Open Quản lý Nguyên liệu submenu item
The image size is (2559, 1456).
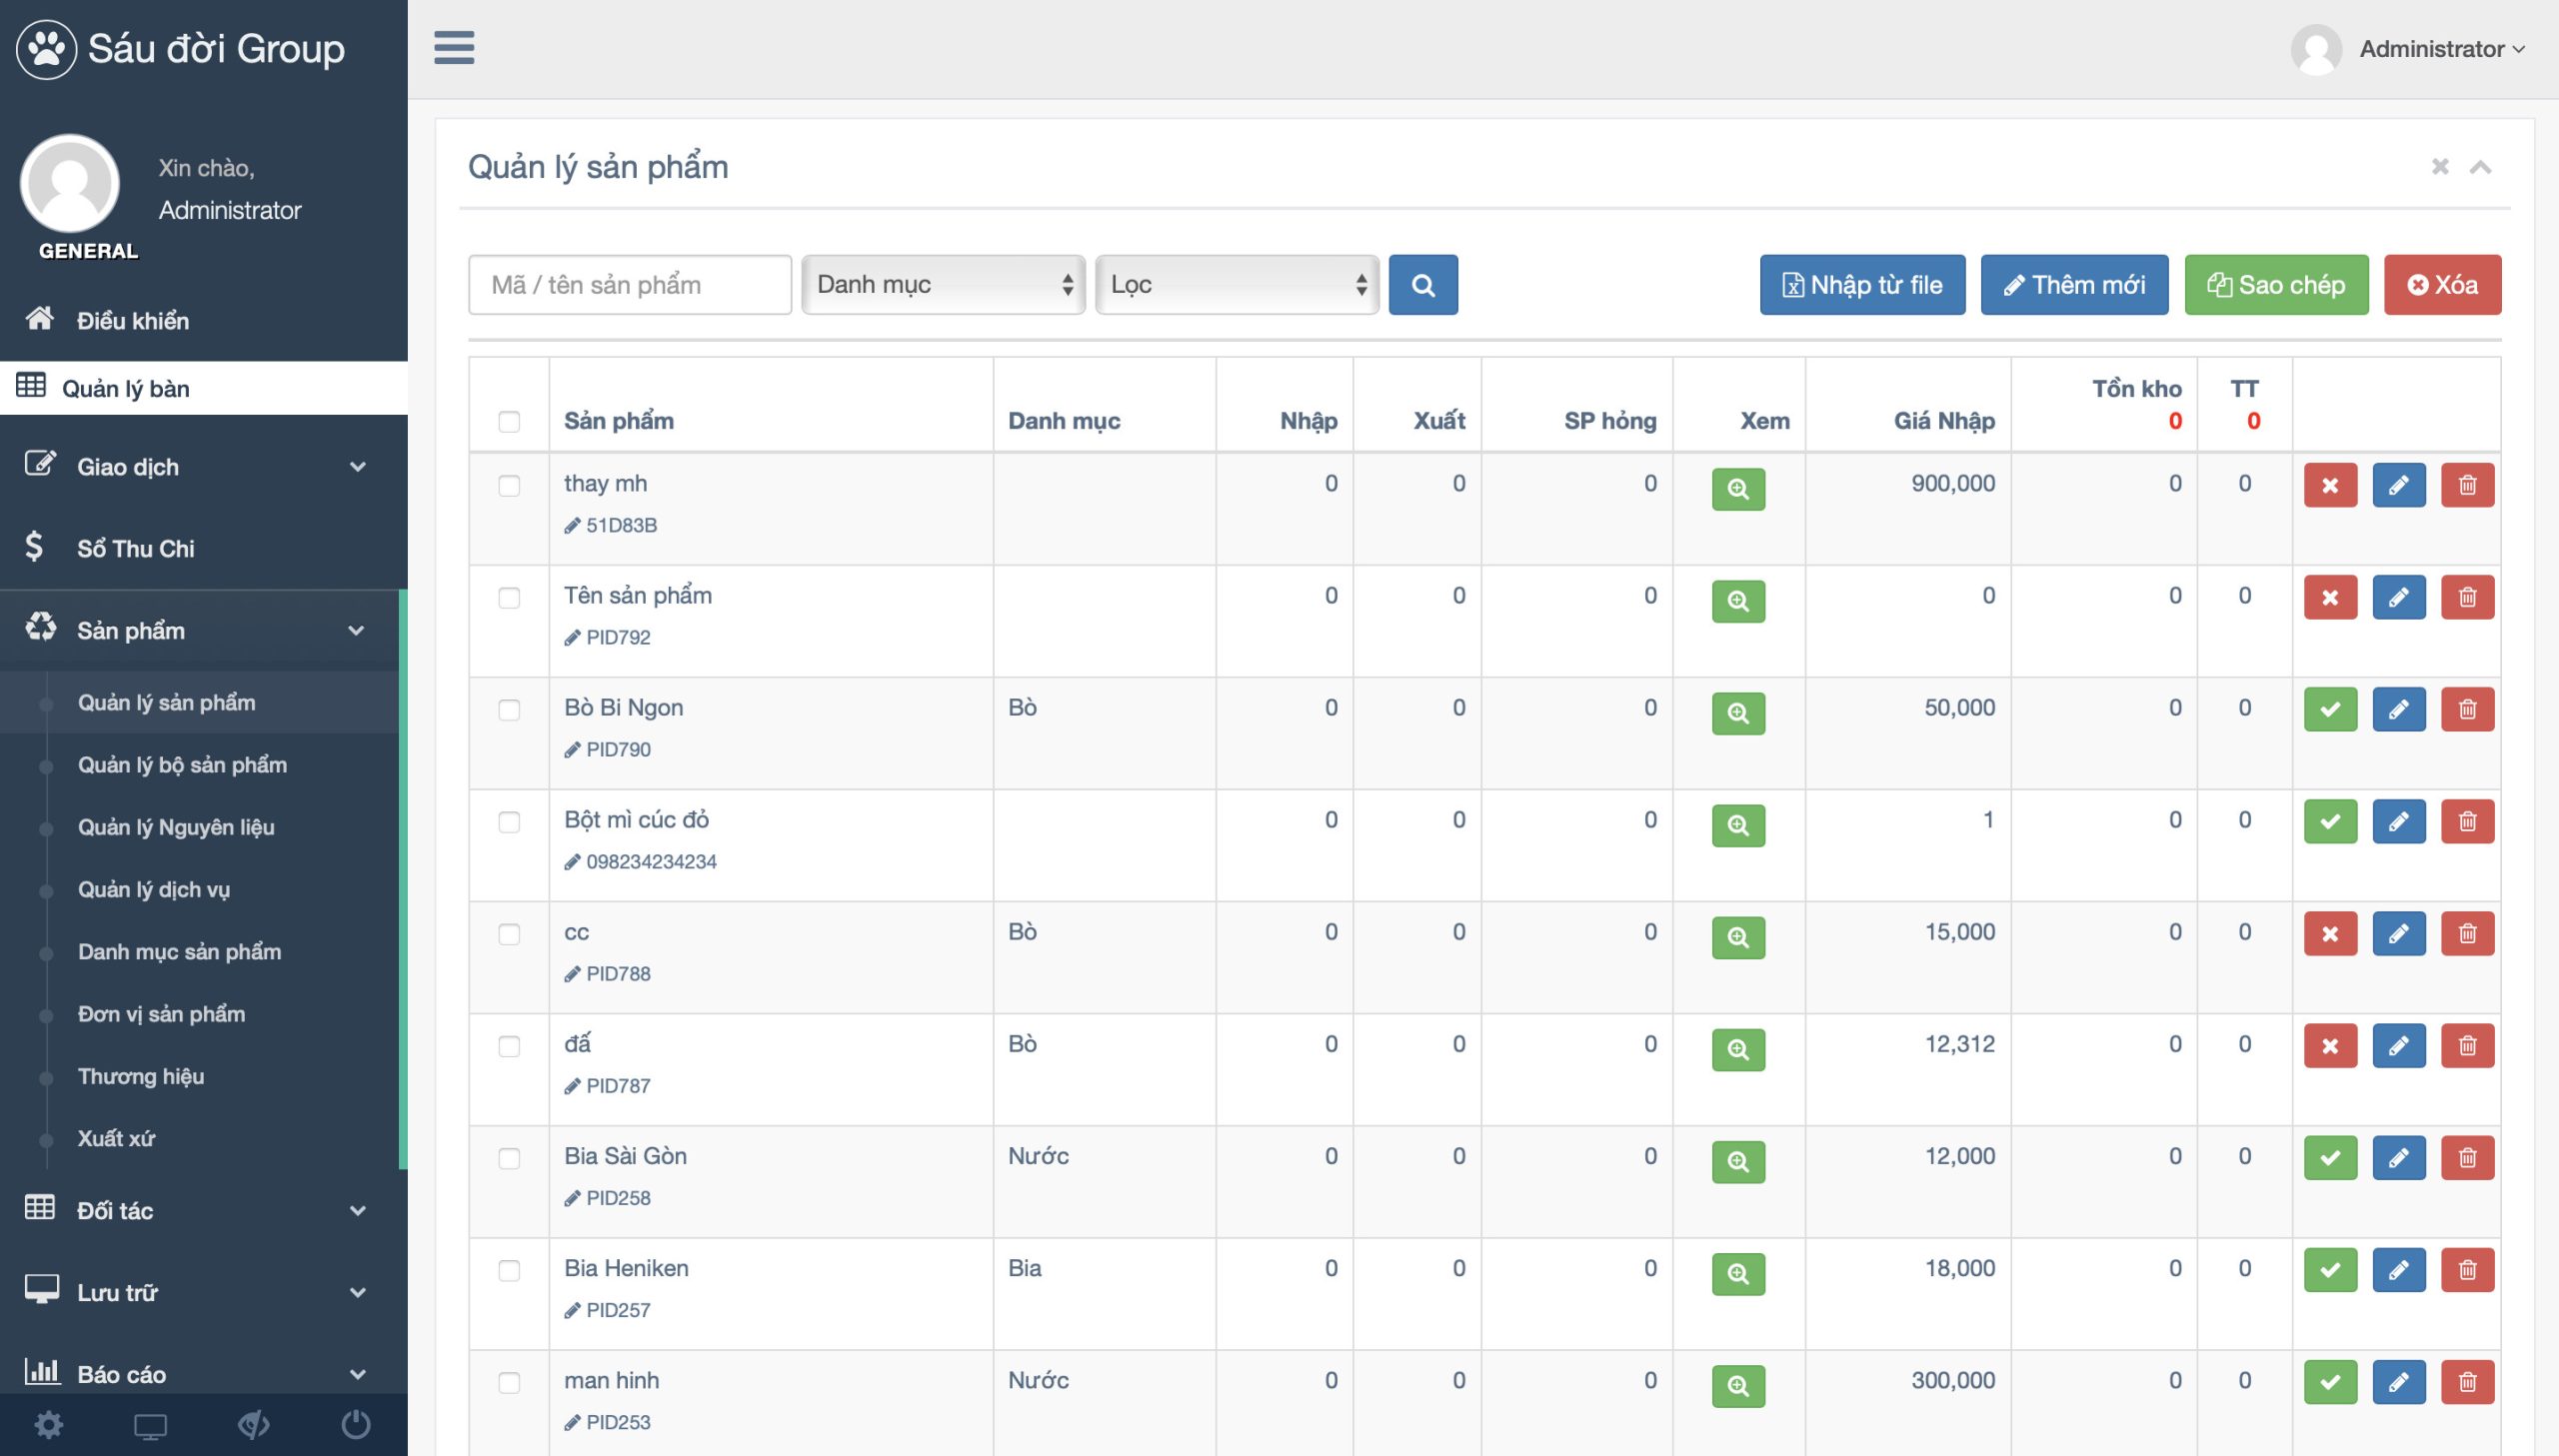tap(176, 827)
